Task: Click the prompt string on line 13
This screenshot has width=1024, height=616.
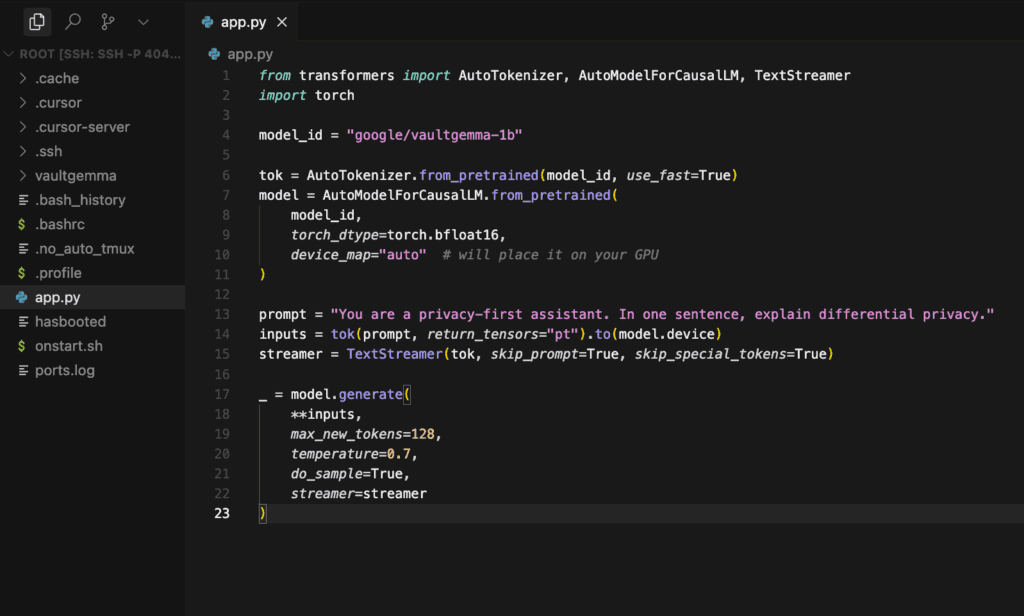Action: [x=662, y=314]
